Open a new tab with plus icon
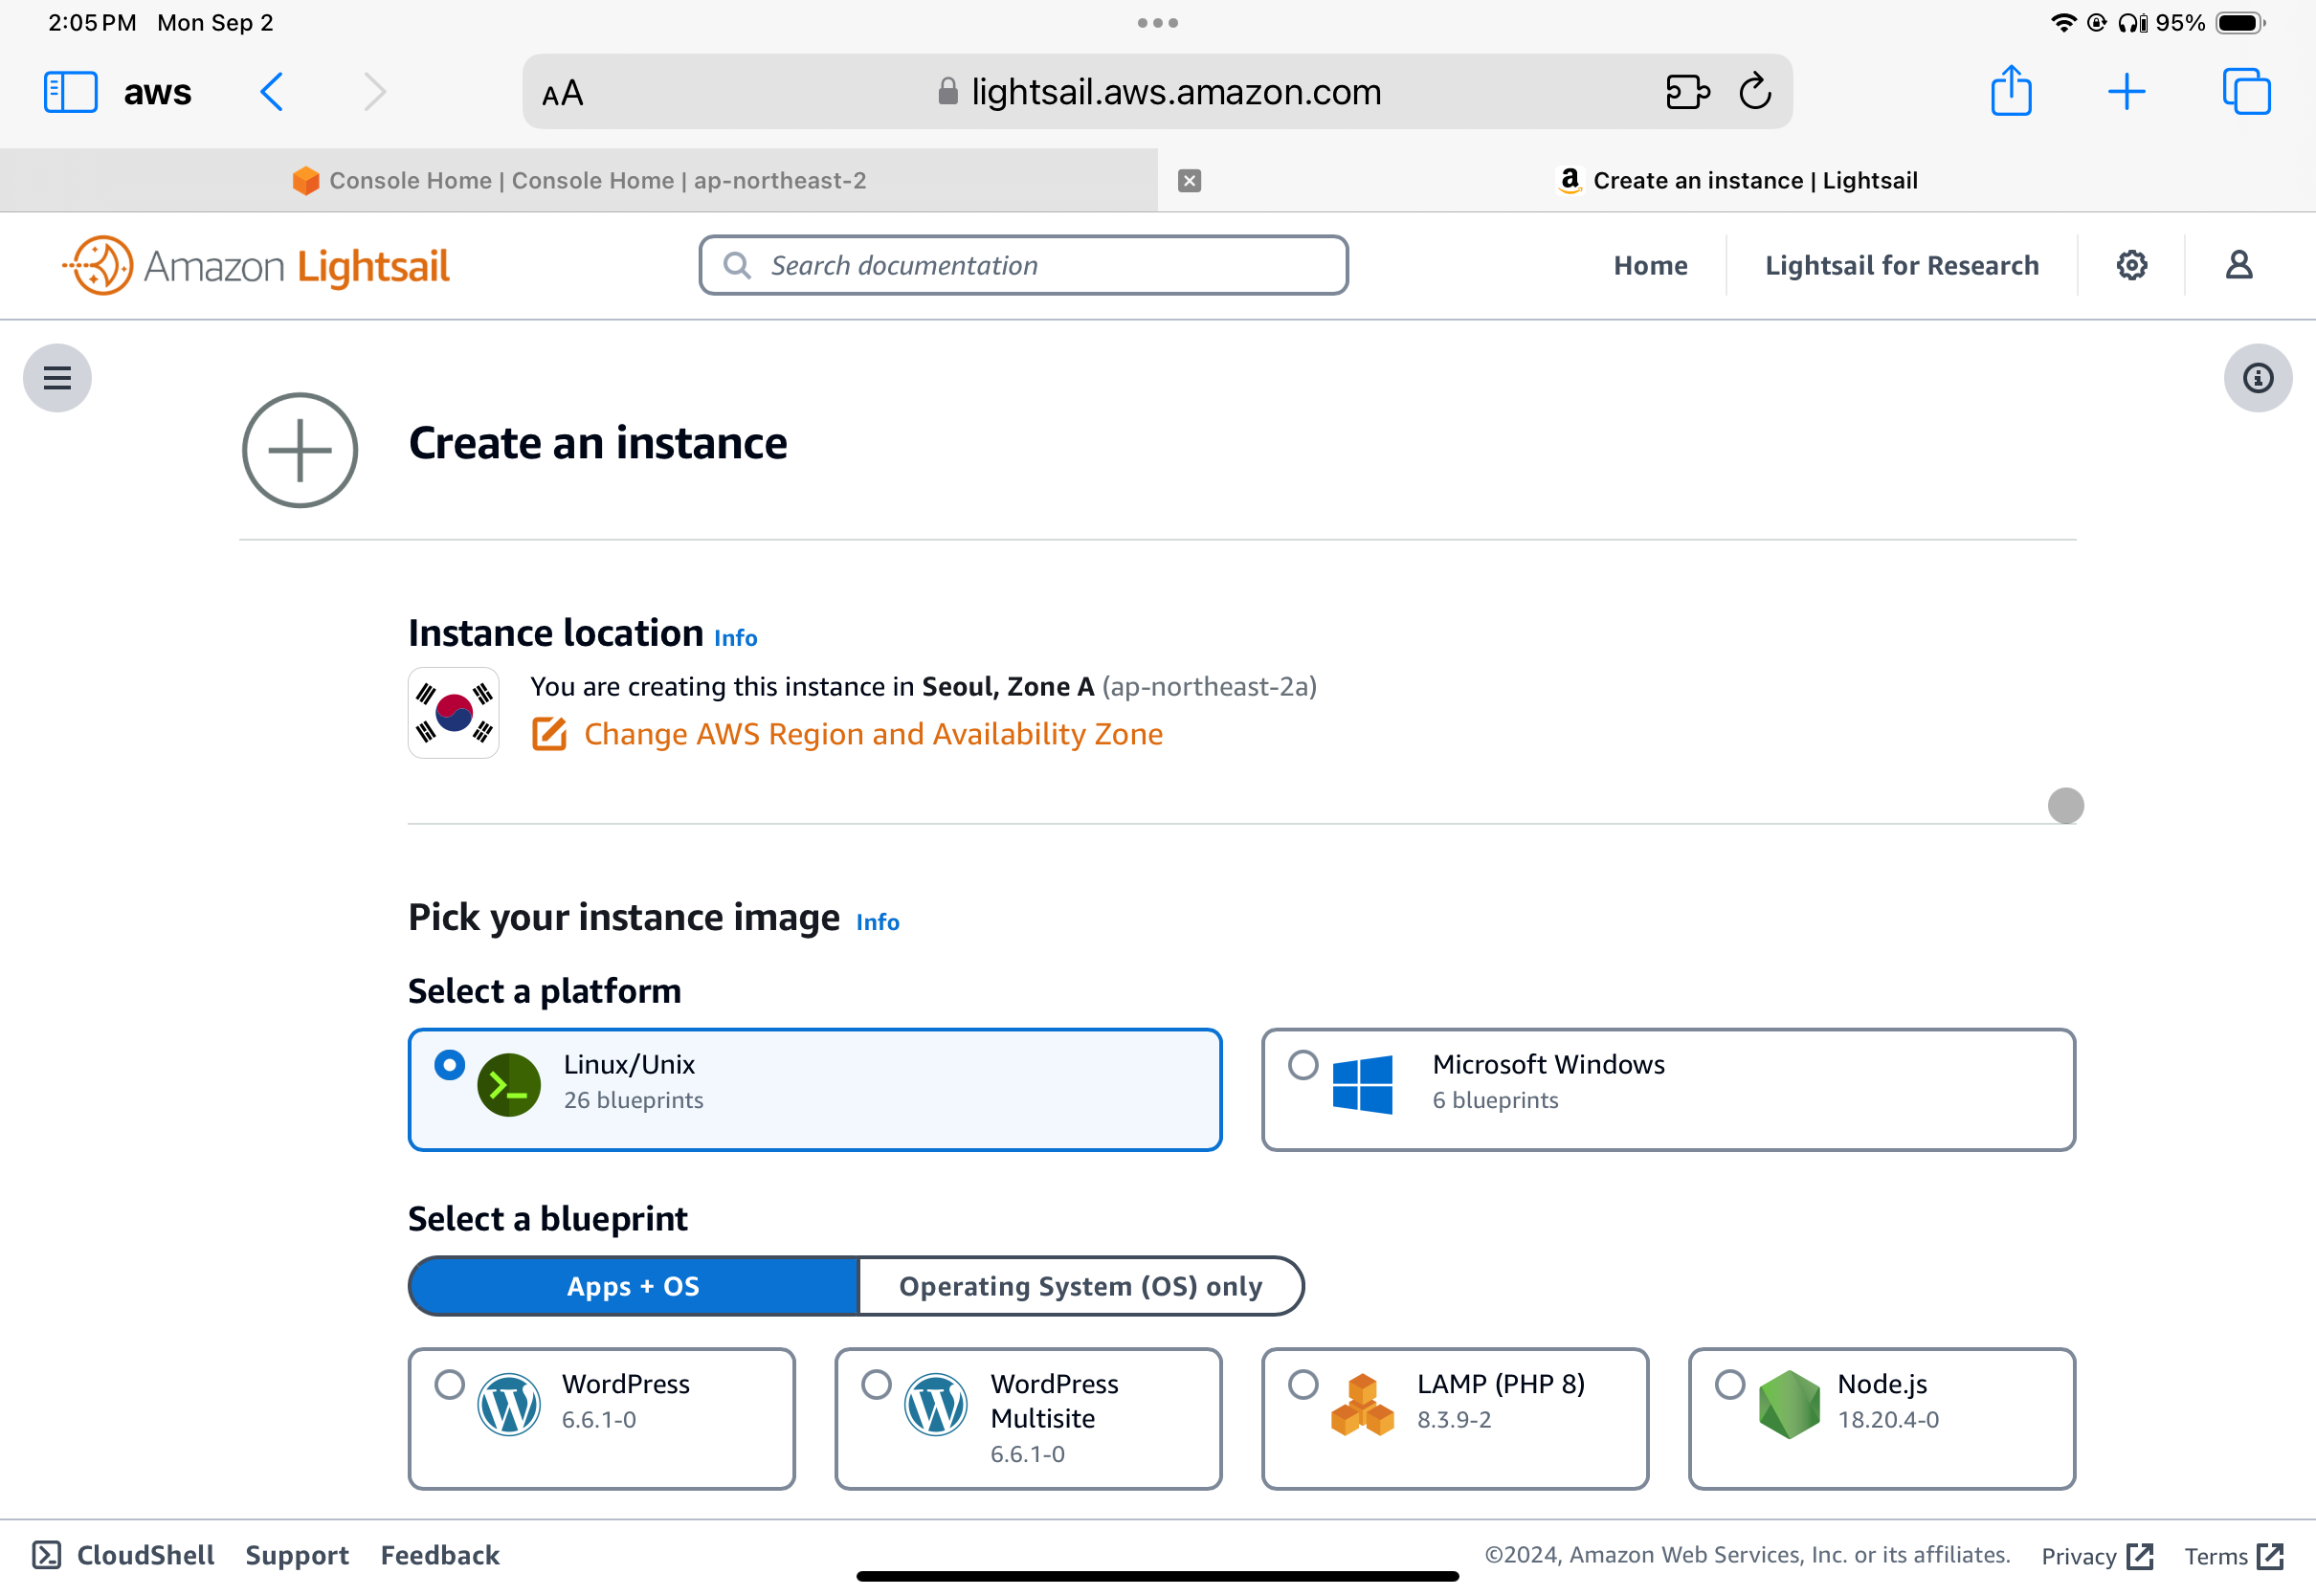Image resolution: width=2316 pixels, height=1596 pixels. (x=2126, y=92)
